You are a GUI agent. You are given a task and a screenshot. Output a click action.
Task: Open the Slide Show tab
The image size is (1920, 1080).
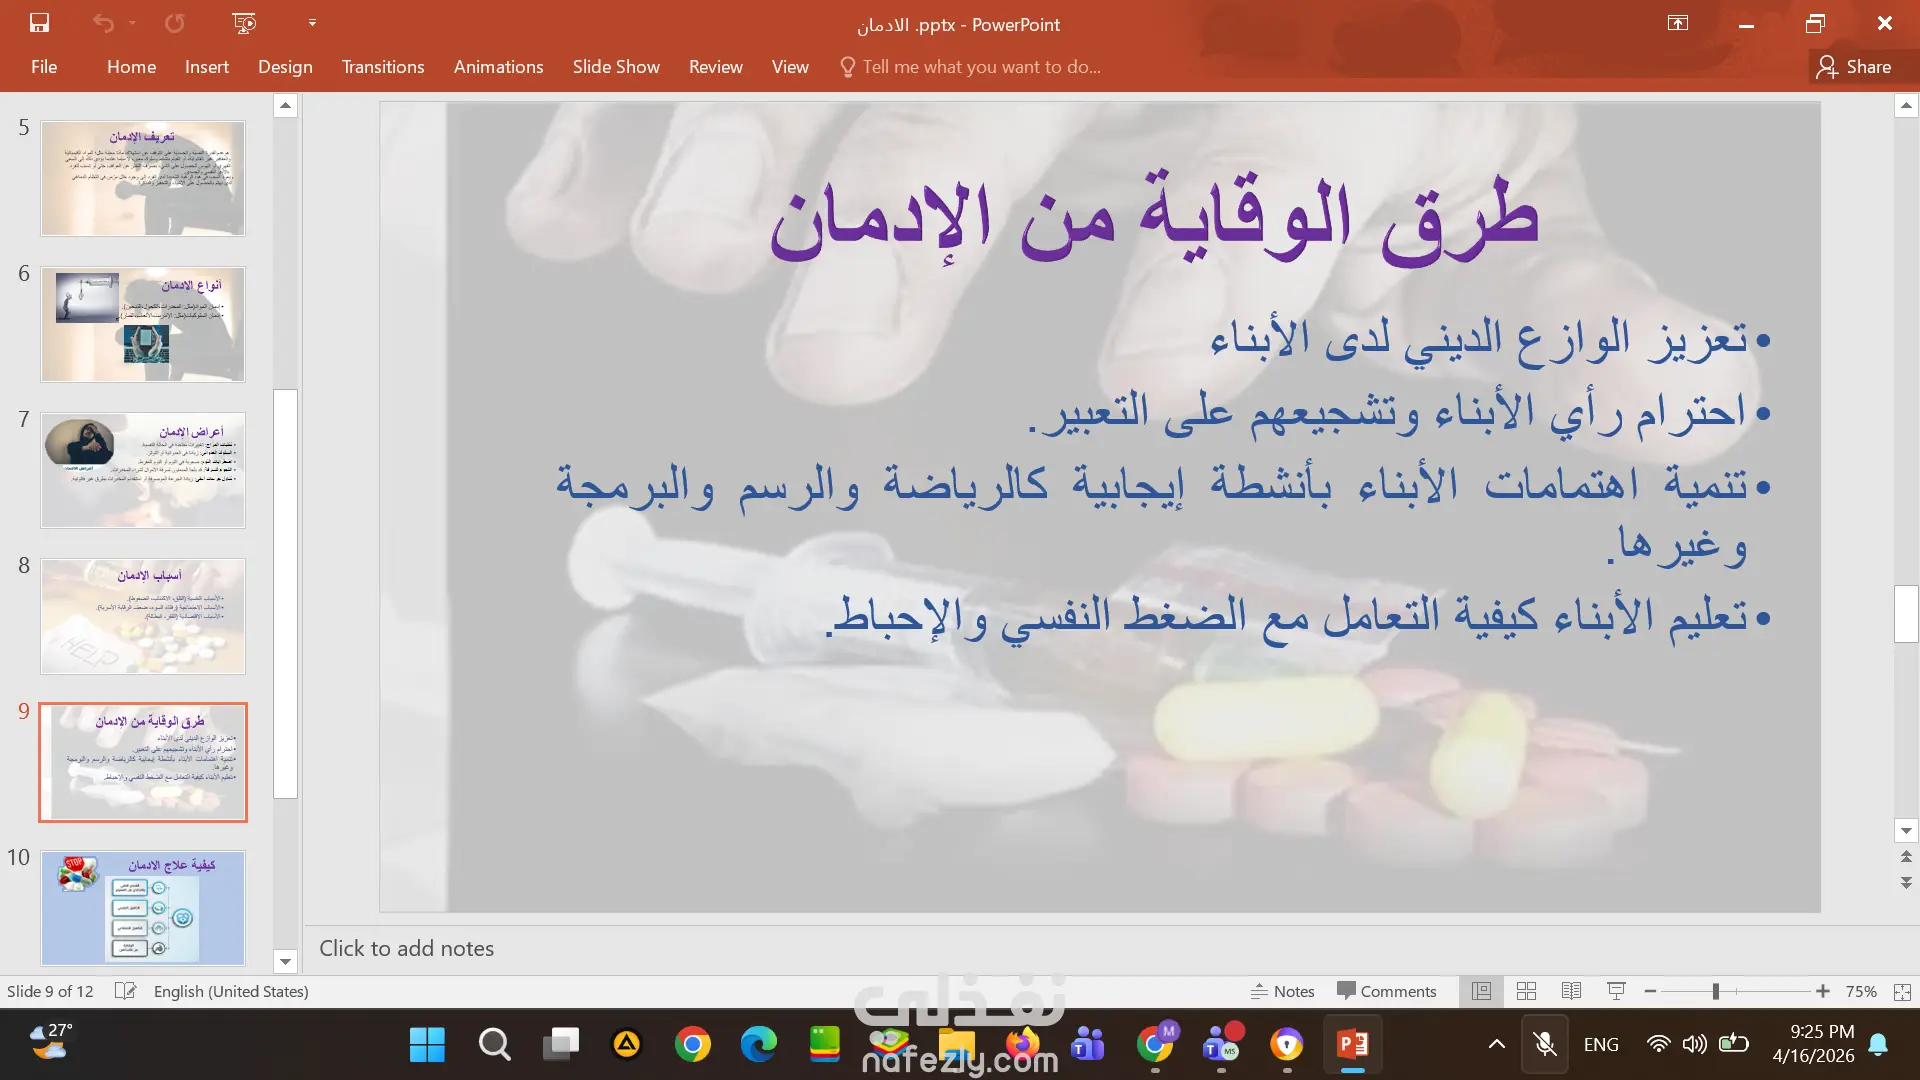616,67
